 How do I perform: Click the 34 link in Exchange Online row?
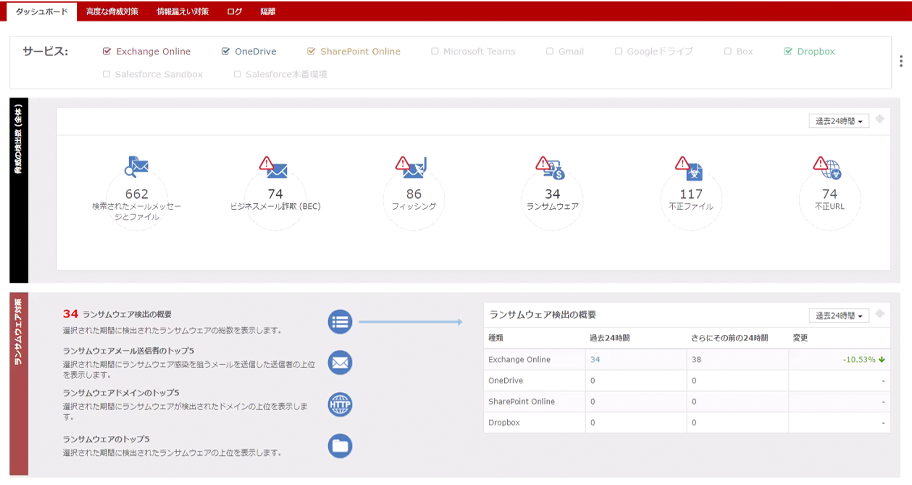pos(595,359)
